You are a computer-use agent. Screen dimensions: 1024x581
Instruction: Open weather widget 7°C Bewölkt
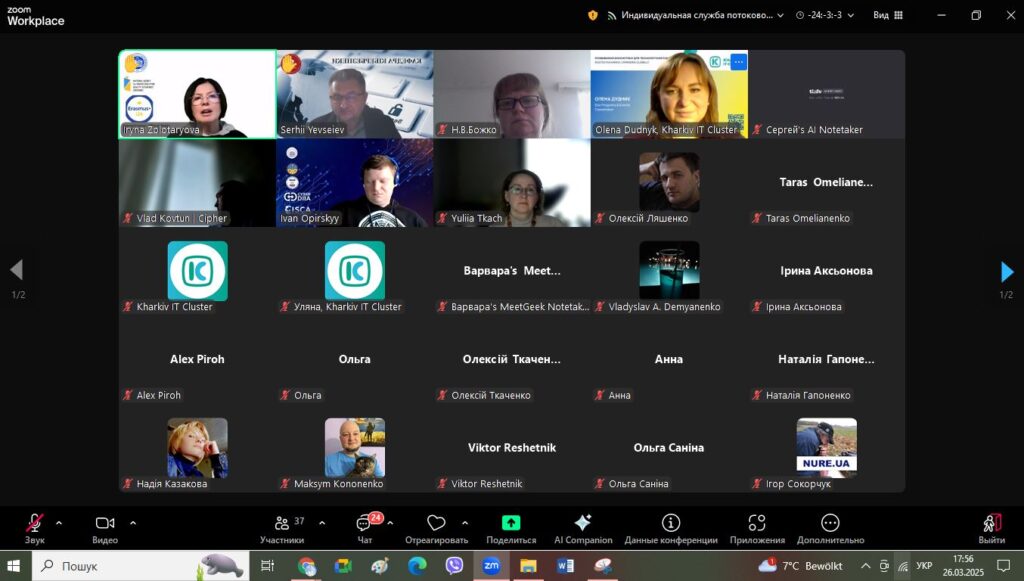tap(801, 565)
